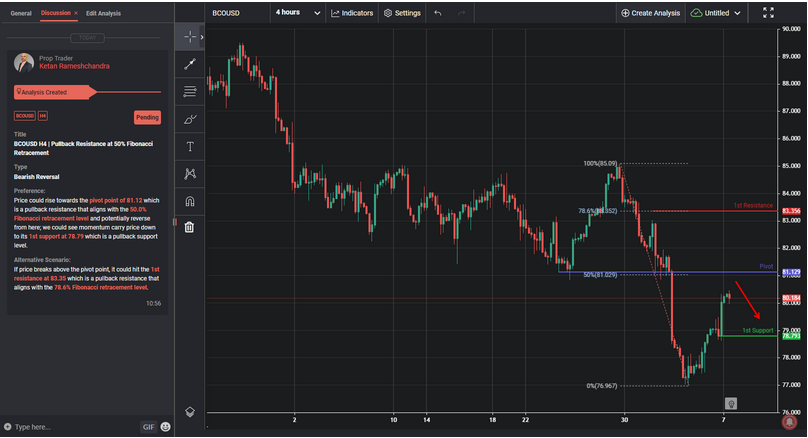Select the trend line drawing tool

click(x=190, y=64)
